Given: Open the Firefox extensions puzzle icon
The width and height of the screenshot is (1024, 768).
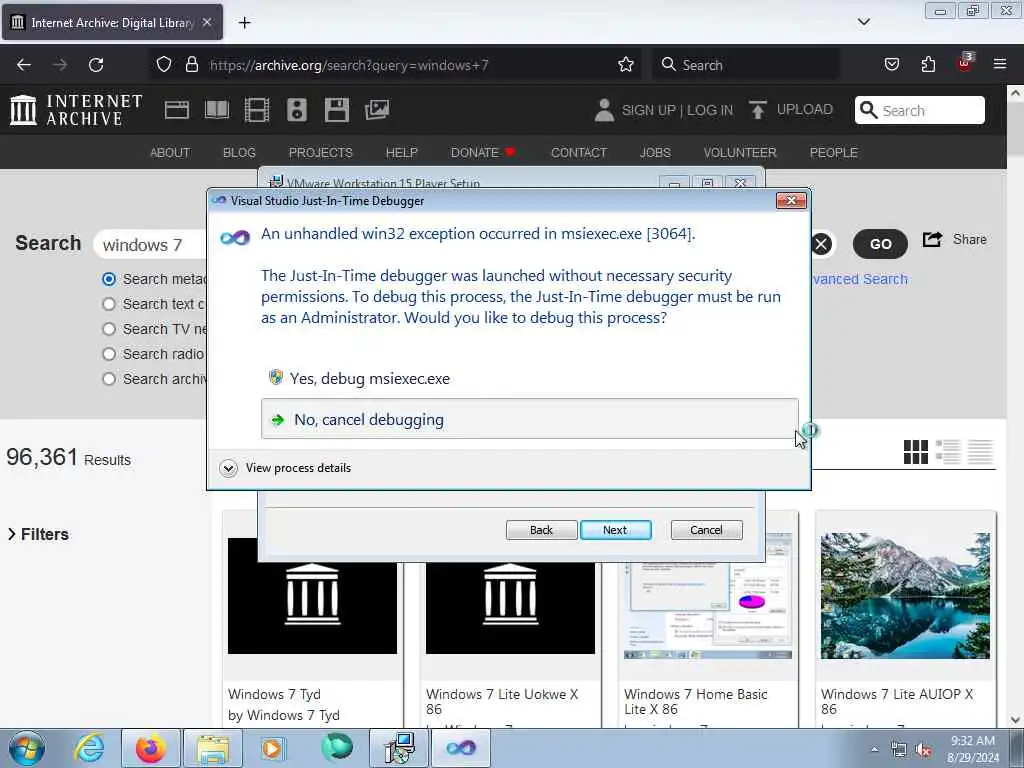Looking at the screenshot, I should click(x=928, y=64).
